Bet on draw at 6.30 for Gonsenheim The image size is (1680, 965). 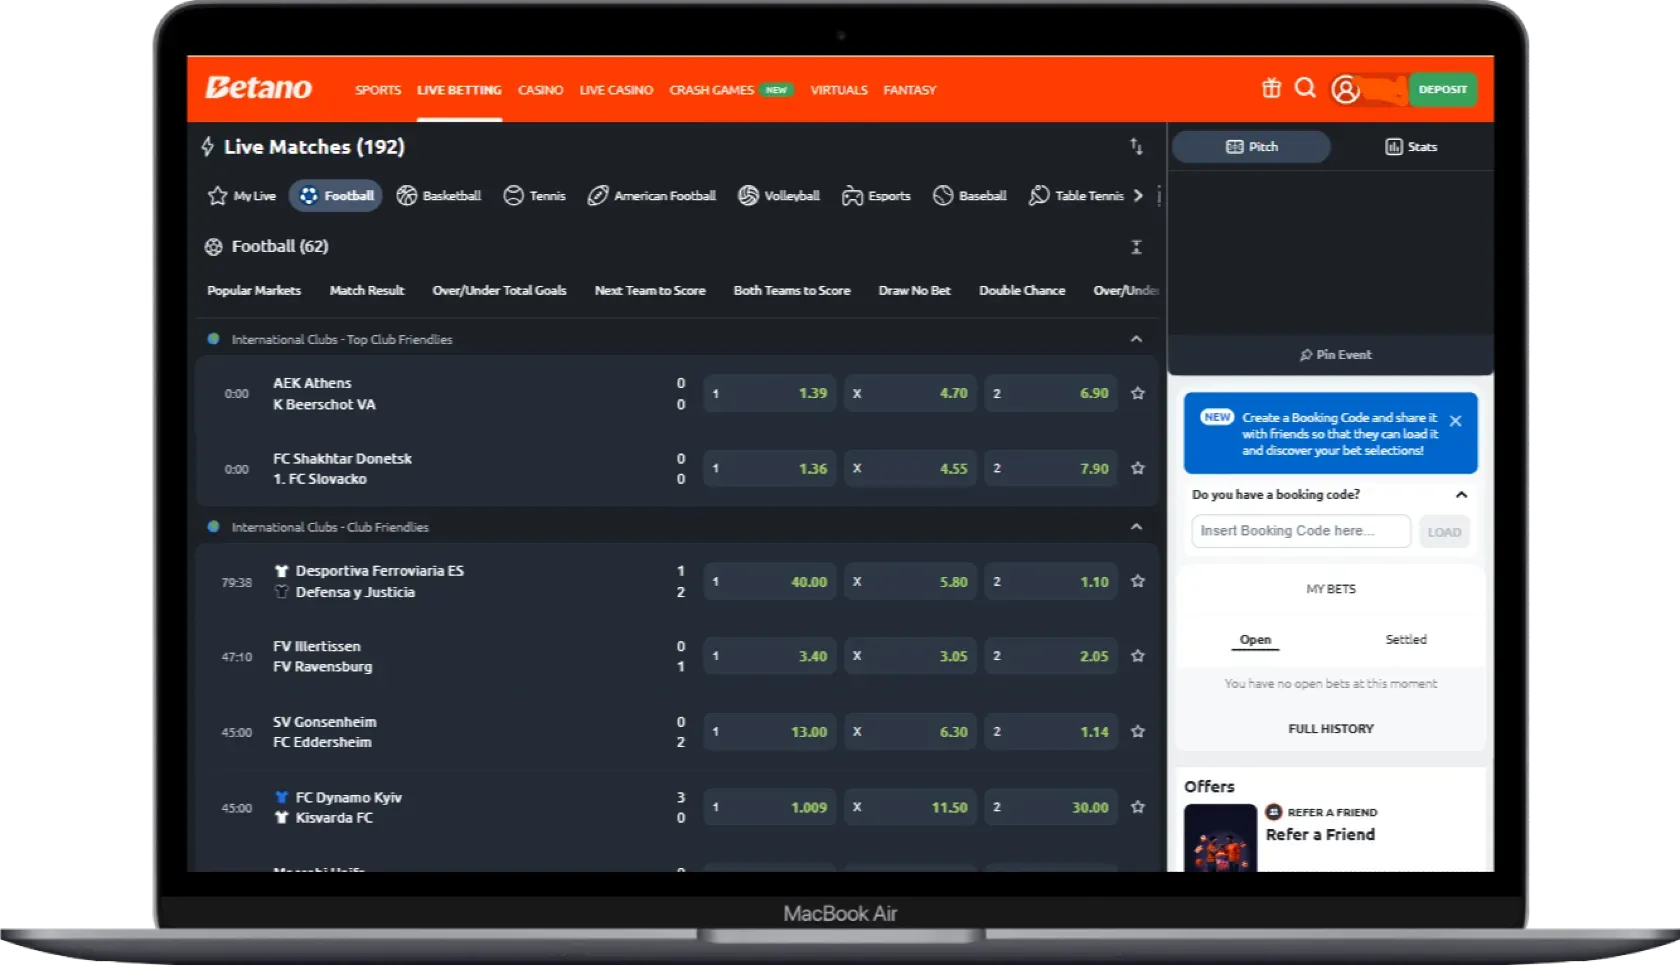tap(911, 732)
